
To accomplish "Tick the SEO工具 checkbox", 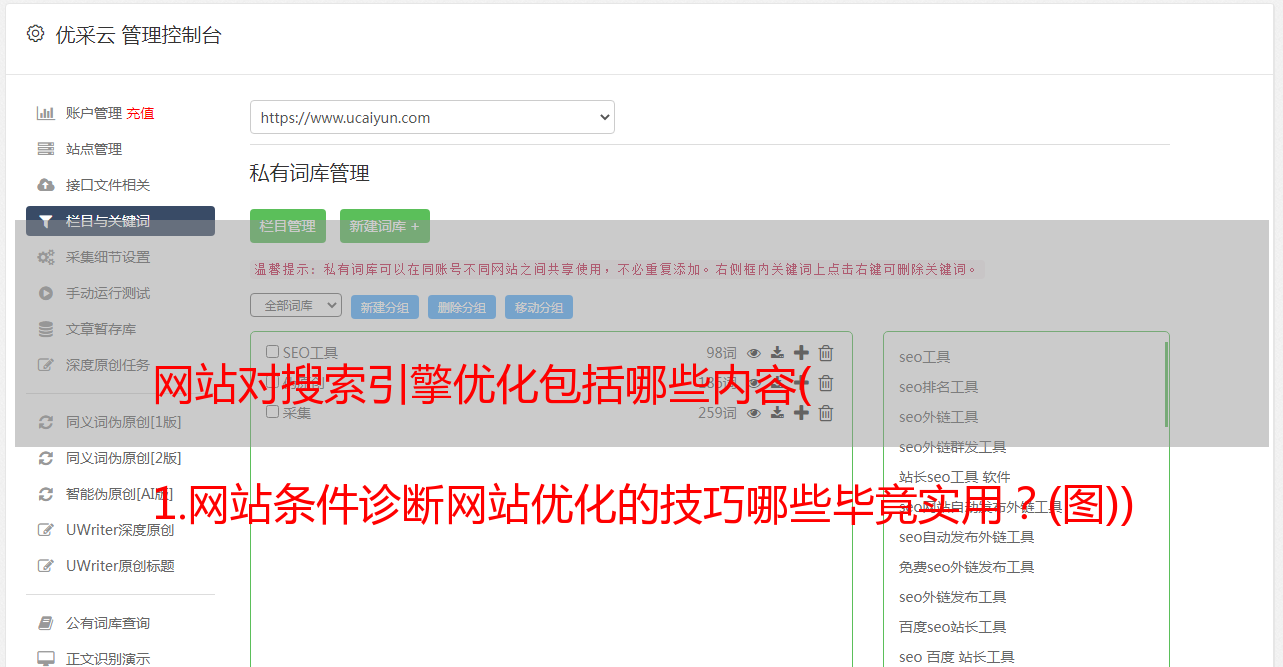I will tap(272, 352).
